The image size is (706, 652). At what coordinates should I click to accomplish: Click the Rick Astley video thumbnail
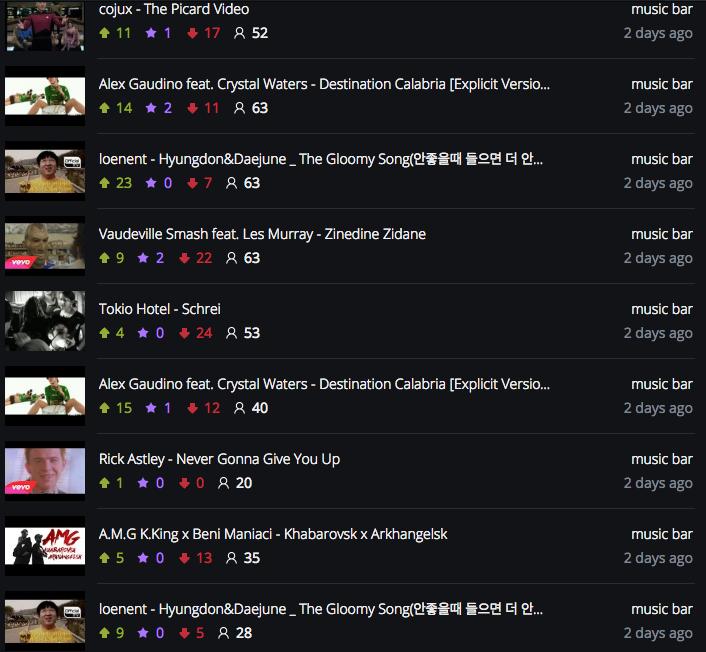coord(44,470)
